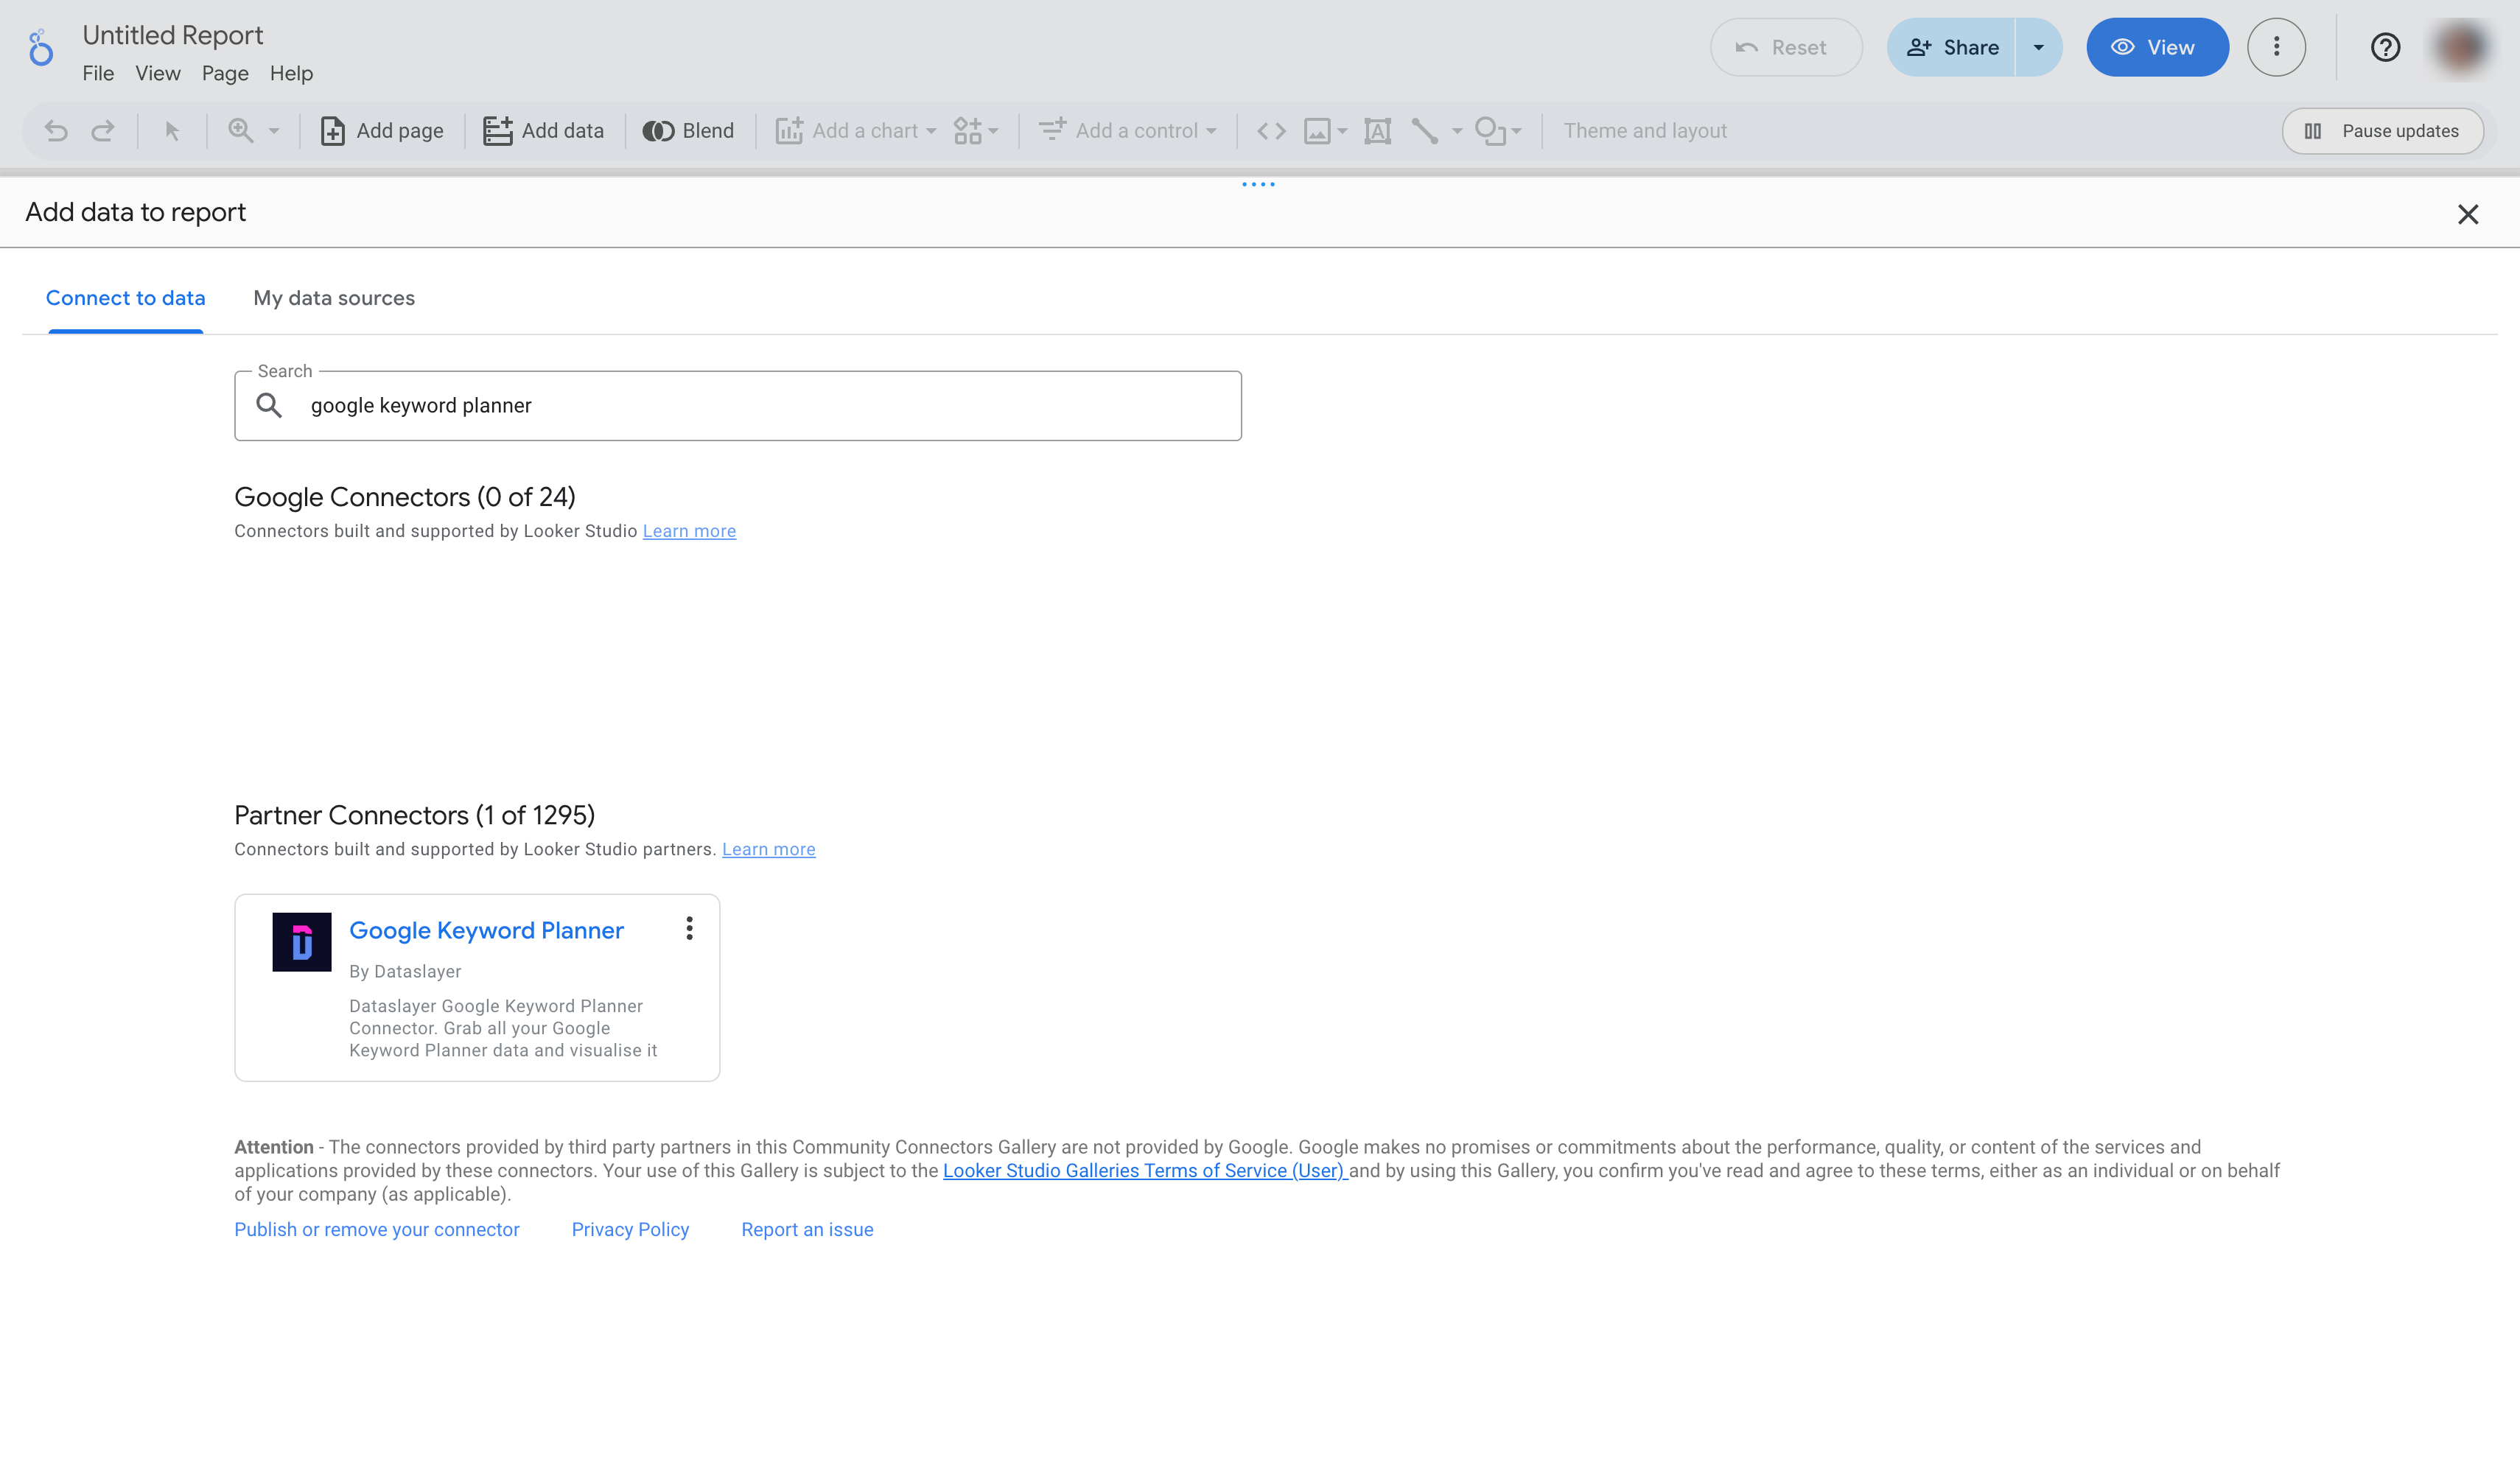Select the text box tool
Viewport: 2520px width, 1460px height.
pyautogui.click(x=1377, y=131)
